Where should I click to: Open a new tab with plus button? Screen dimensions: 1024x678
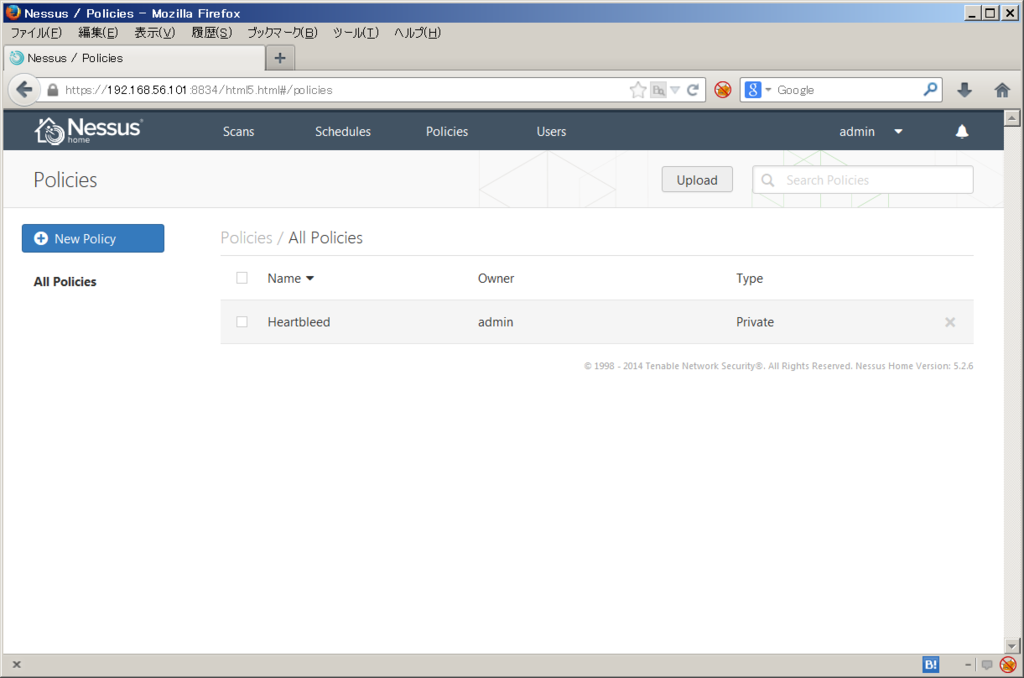(280, 58)
